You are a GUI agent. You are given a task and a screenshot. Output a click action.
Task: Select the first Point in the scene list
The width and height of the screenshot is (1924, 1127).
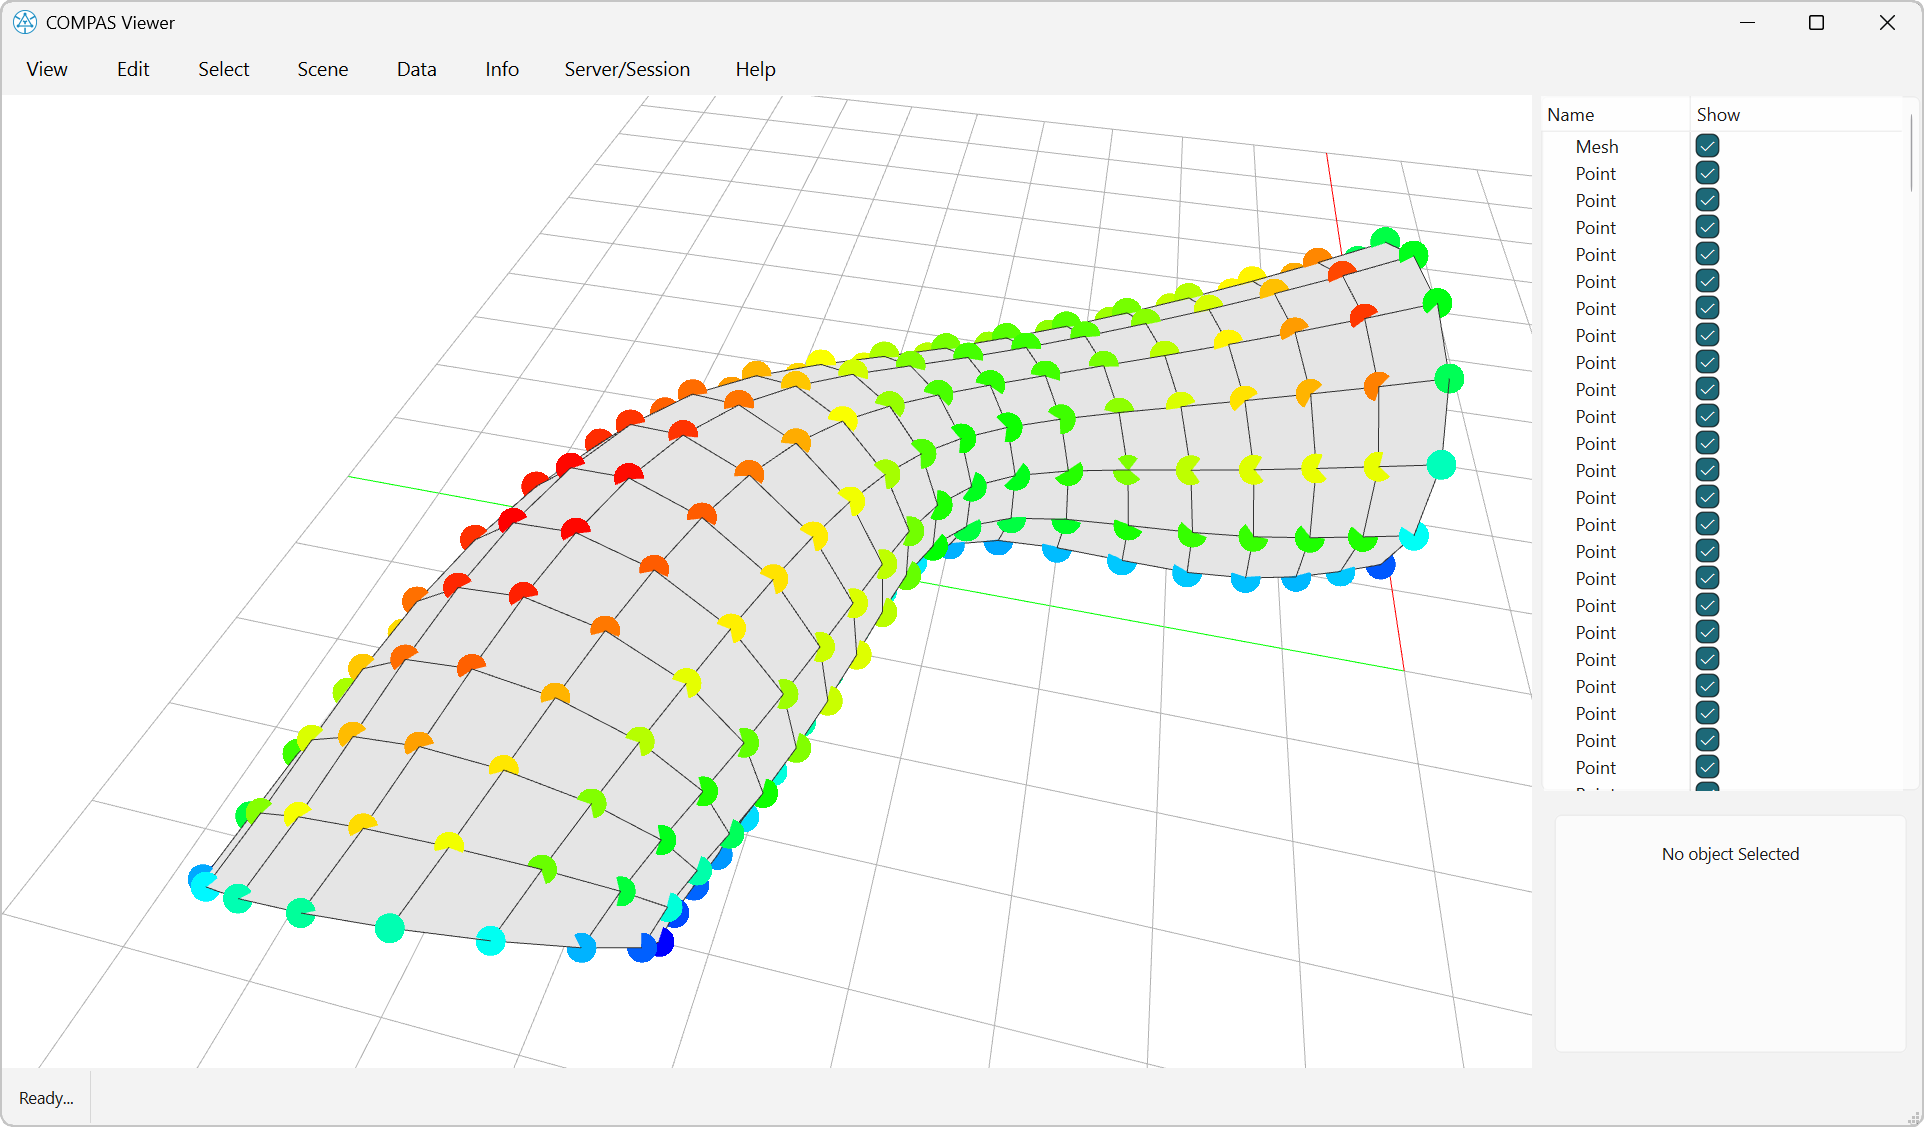click(x=1595, y=173)
